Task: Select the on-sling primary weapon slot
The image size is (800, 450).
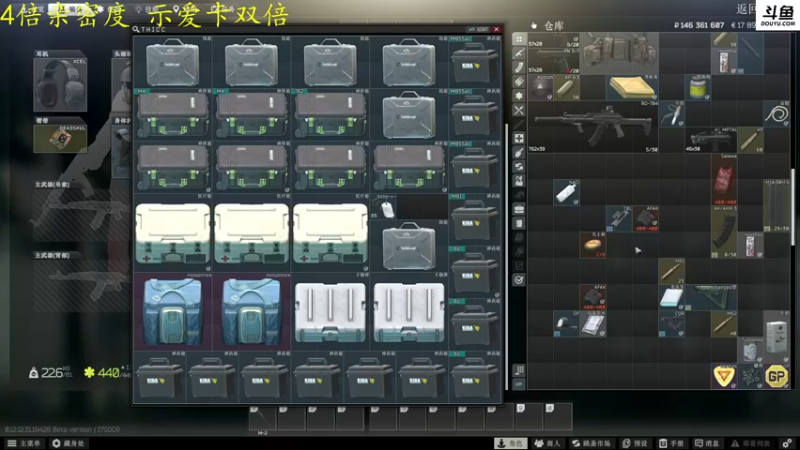Action: 82,213
